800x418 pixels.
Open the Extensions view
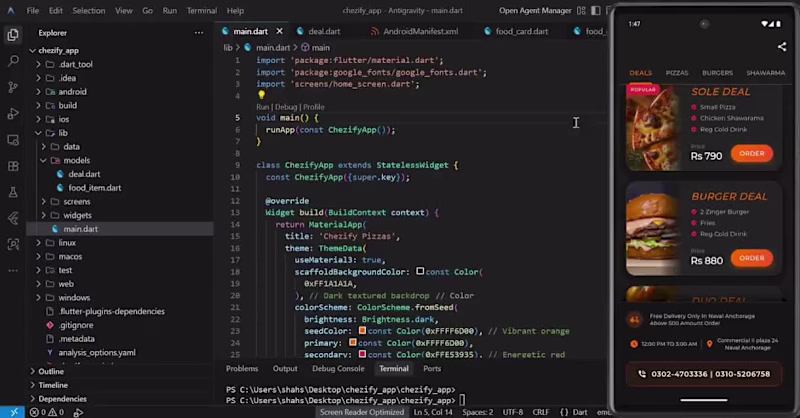point(13,166)
